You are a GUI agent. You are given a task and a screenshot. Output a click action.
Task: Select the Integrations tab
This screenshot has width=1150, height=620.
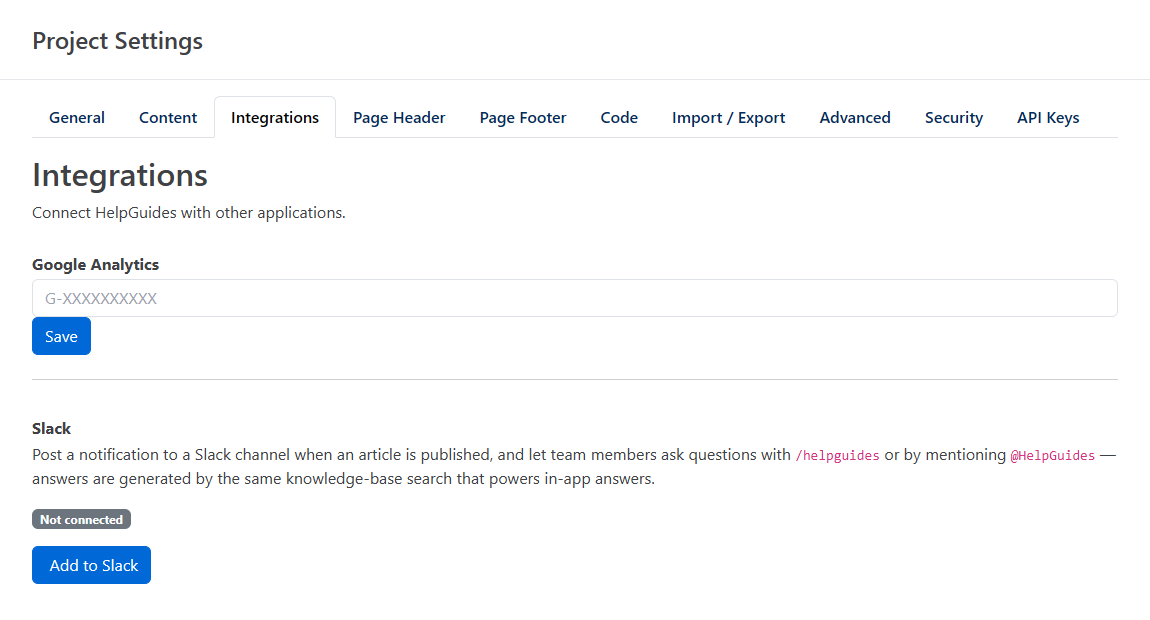[x=275, y=117]
